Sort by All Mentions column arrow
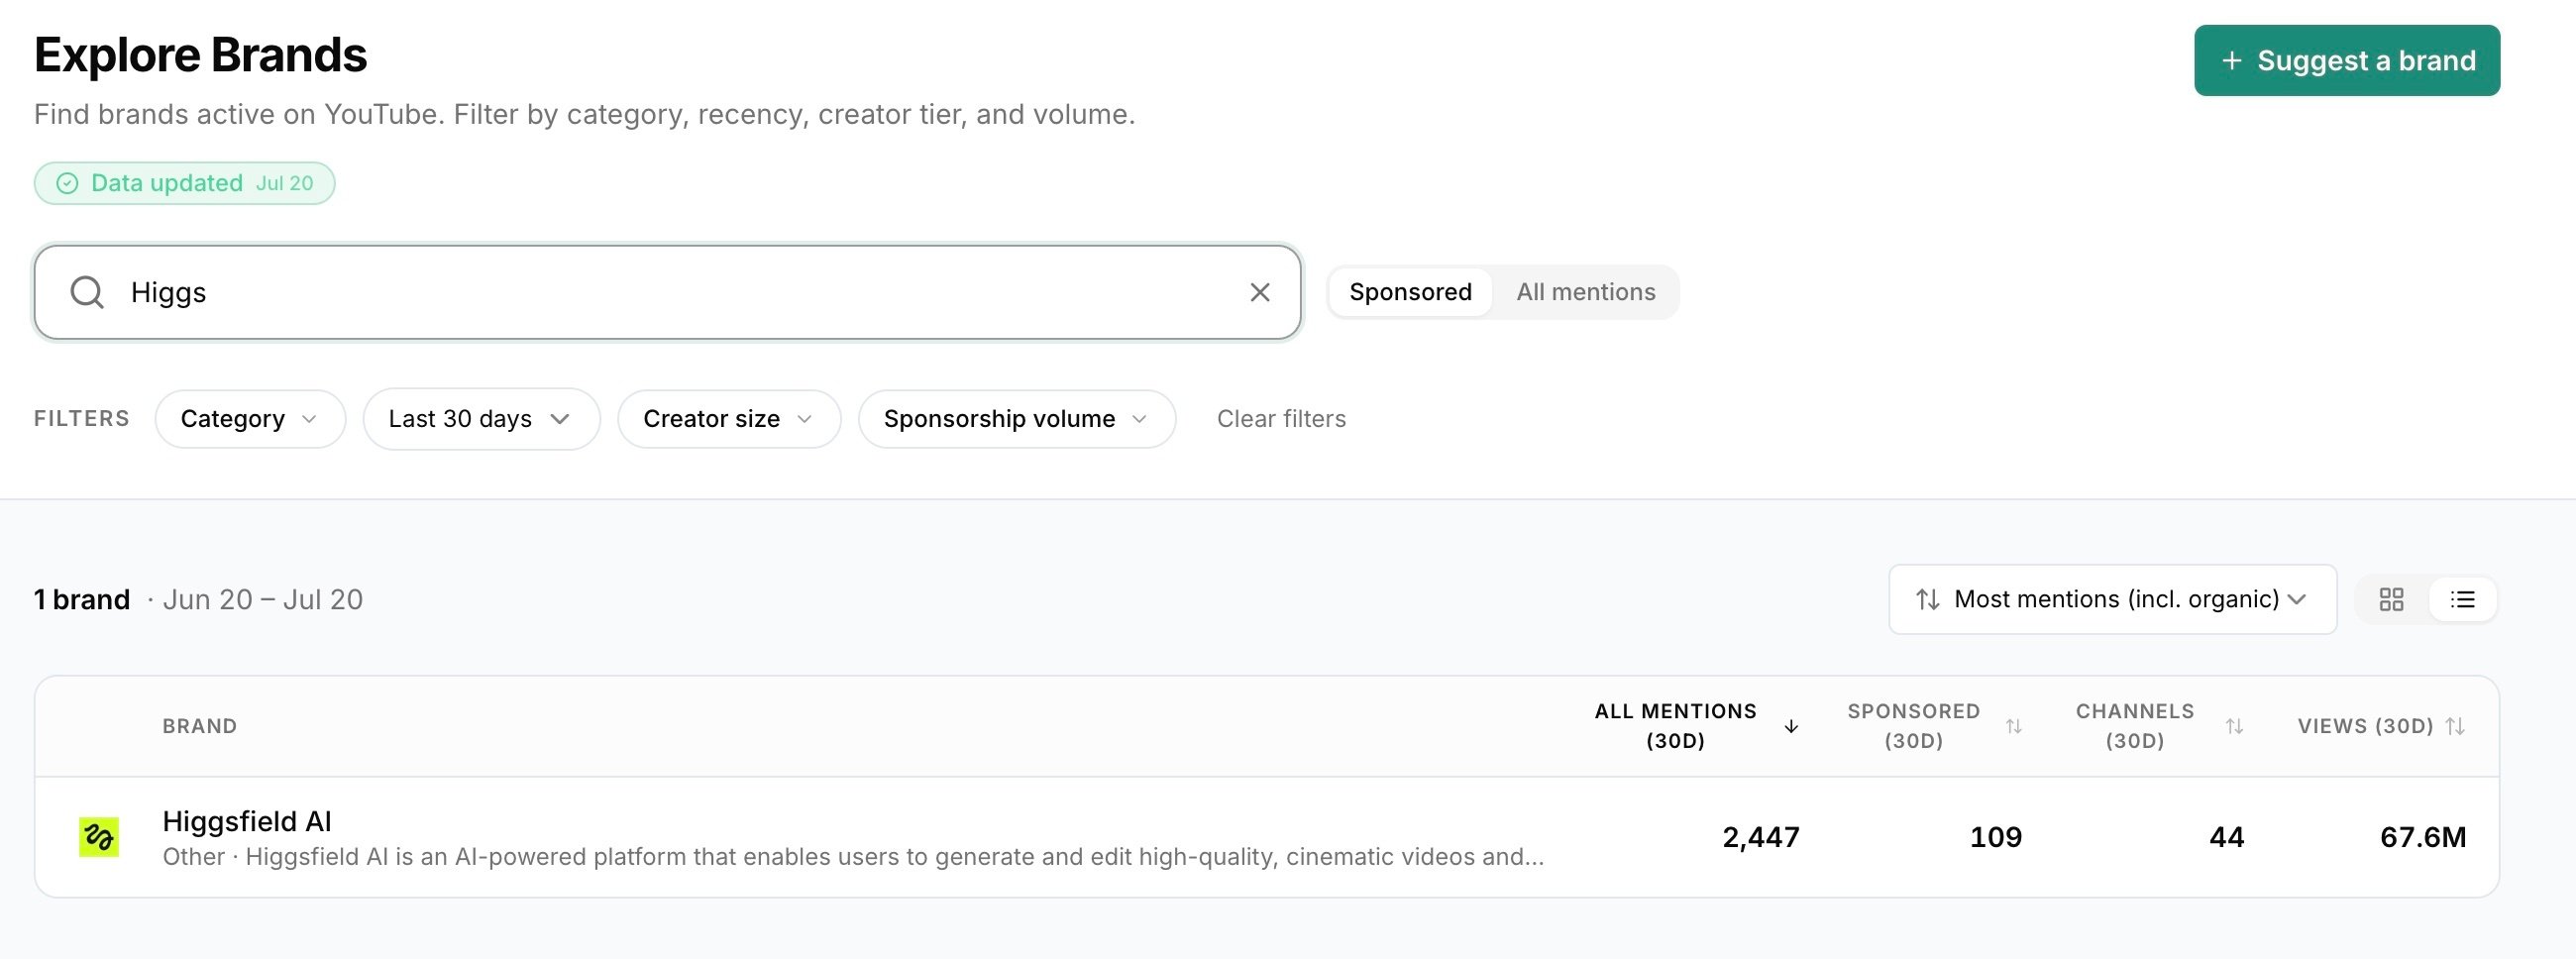The width and height of the screenshot is (2576, 959). click(1791, 726)
